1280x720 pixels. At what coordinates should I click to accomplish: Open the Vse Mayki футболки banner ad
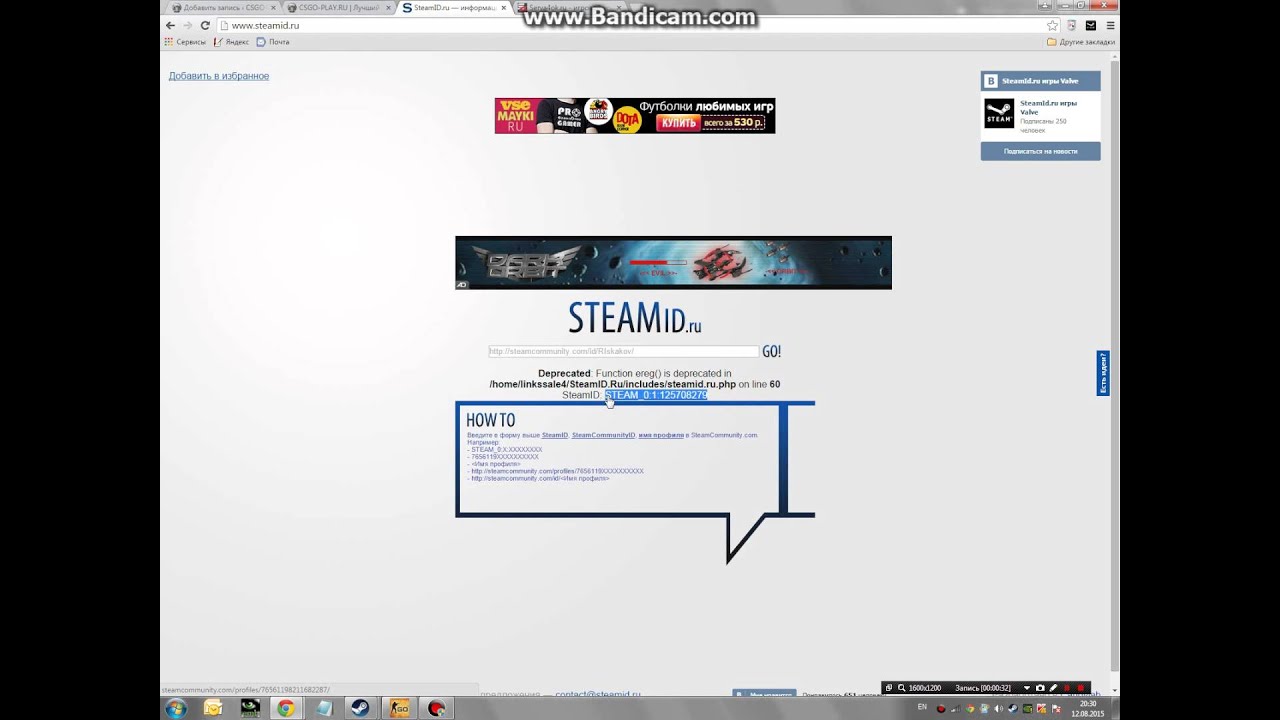point(635,116)
